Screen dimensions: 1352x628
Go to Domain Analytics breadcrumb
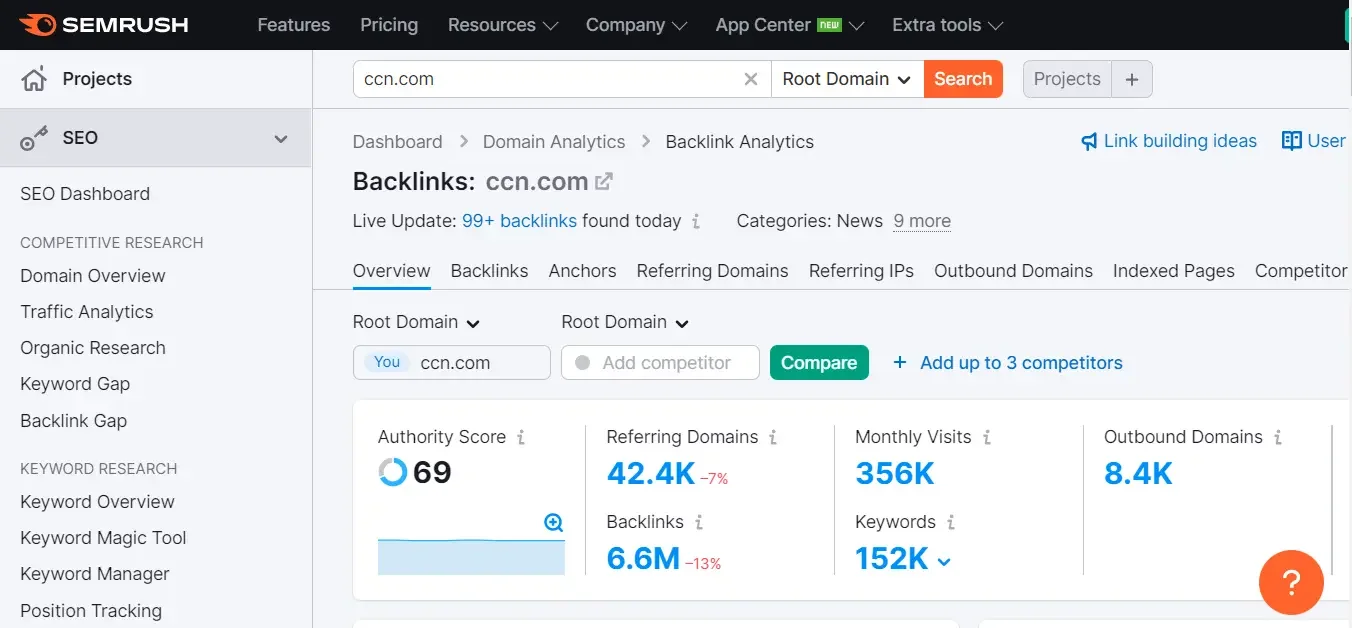pyautogui.click(x=554, y=142)
